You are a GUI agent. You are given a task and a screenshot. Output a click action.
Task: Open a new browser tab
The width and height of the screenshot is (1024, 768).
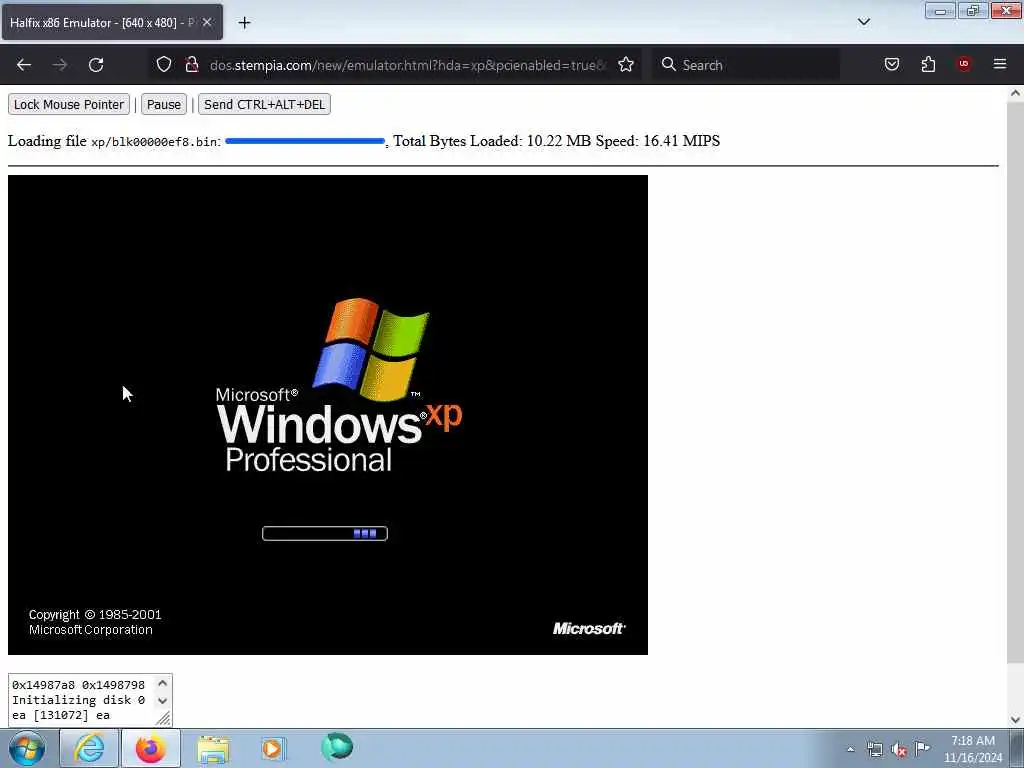(x=244, y=23)
